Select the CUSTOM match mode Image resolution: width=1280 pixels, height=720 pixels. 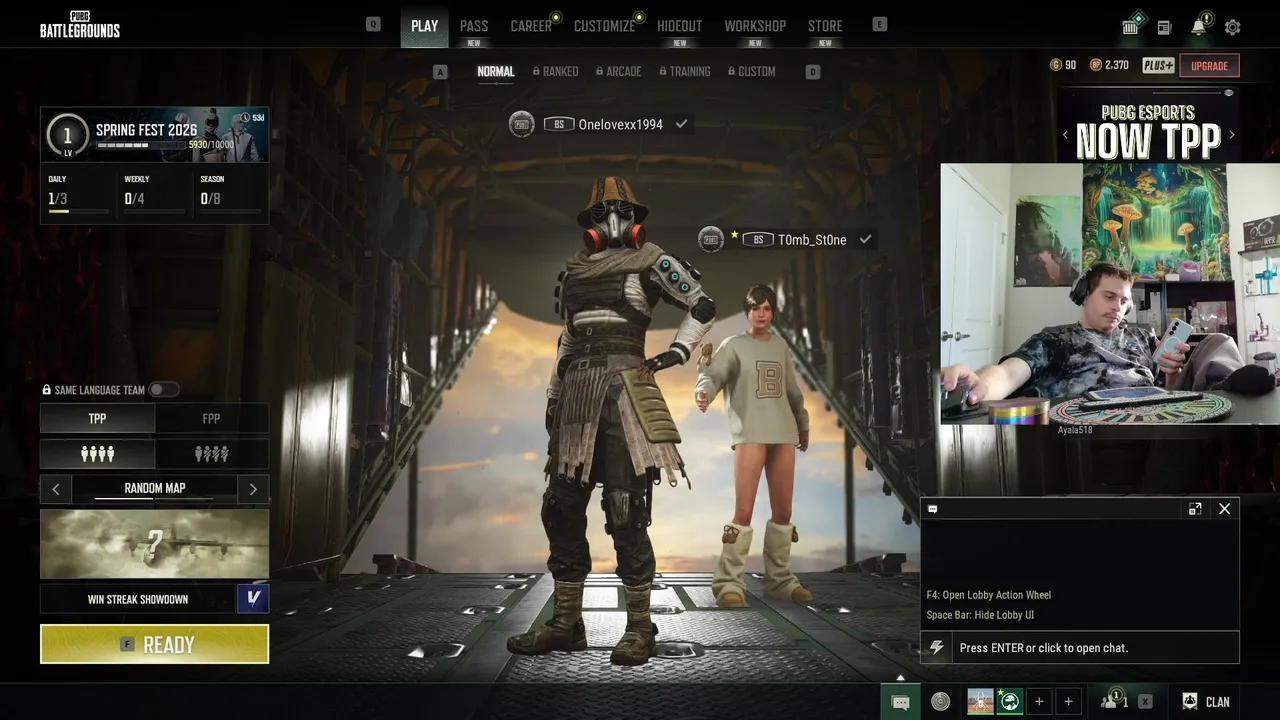(752, 71)
